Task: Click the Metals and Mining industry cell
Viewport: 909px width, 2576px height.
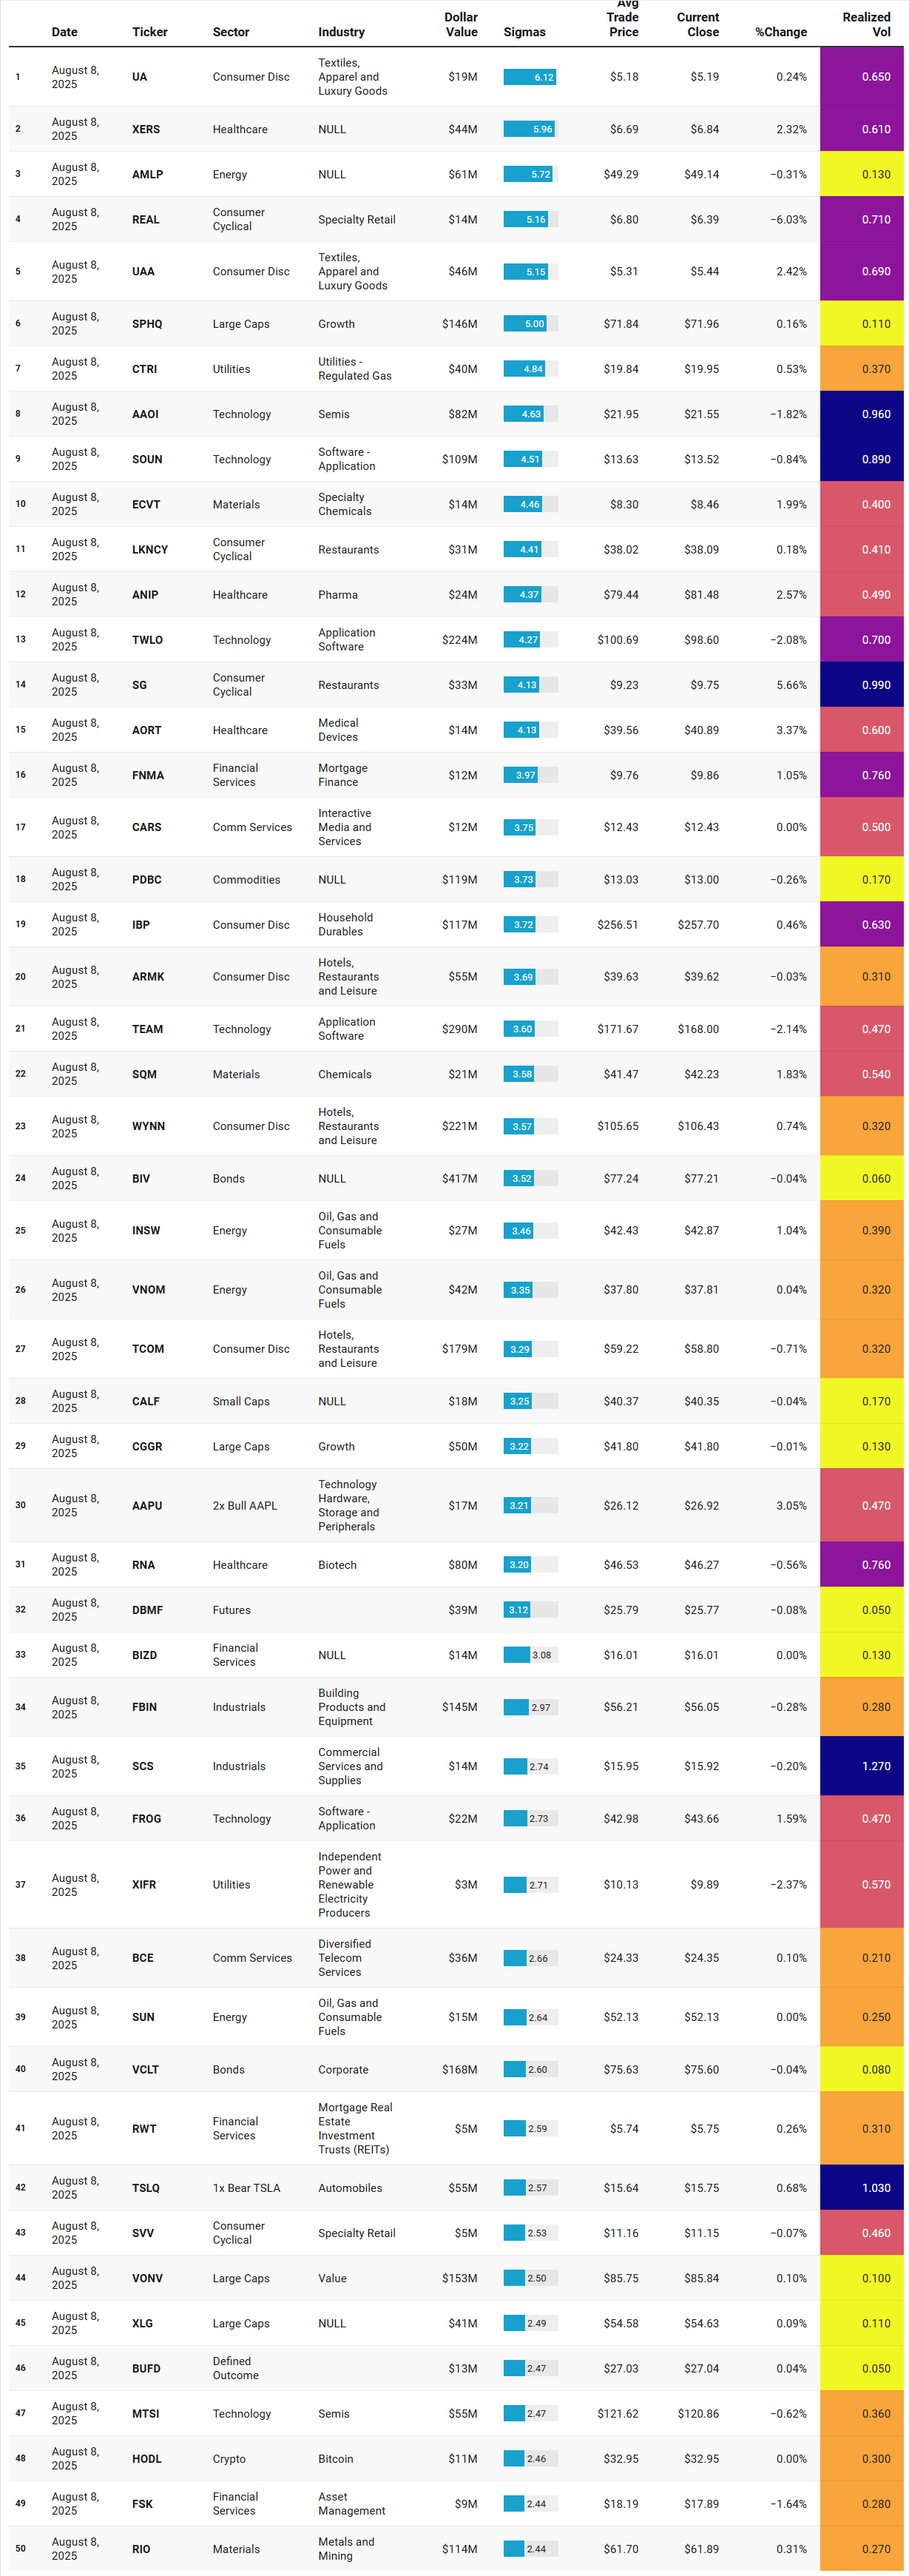Action: click(346, 2549)
